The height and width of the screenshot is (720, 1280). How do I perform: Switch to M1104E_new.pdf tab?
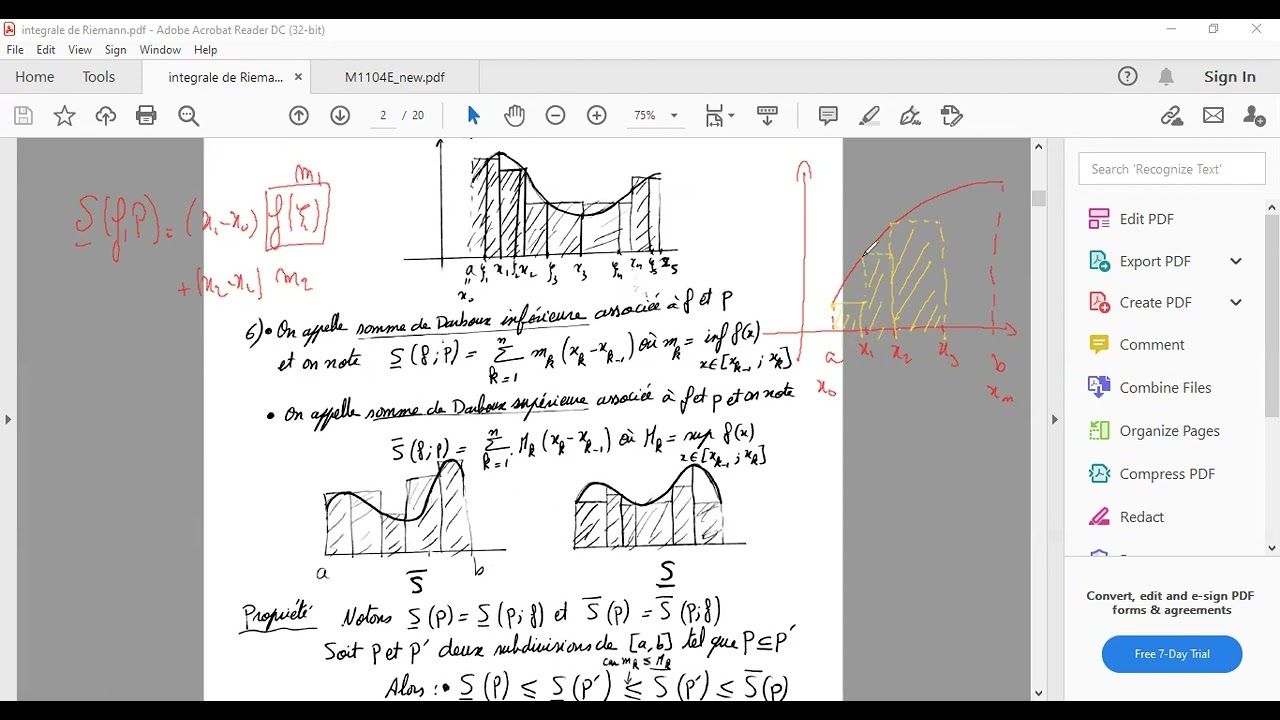pos(395,77)
